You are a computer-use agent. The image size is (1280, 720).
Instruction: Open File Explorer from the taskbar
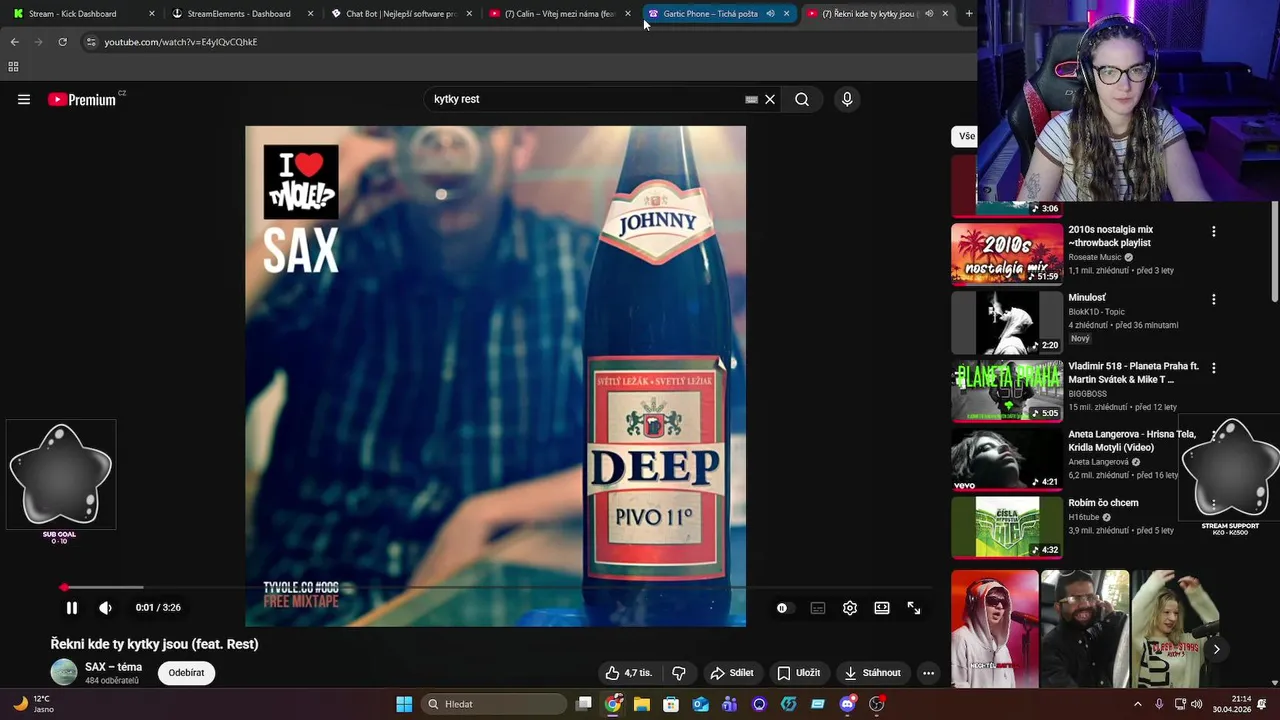pos(642,704)
